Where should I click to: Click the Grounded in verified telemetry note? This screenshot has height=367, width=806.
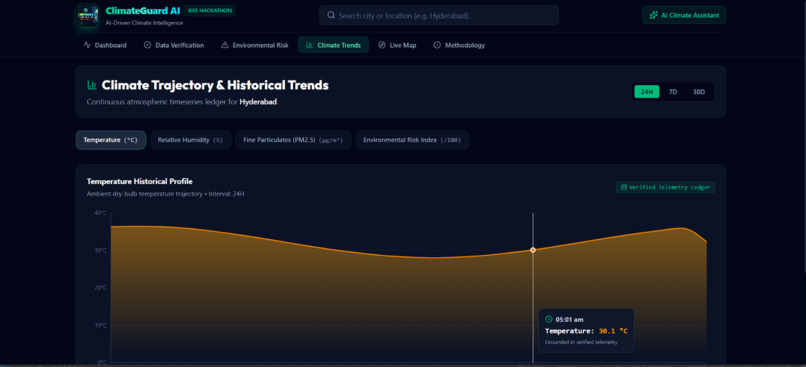pyautogui.click(x=581, y=342)
